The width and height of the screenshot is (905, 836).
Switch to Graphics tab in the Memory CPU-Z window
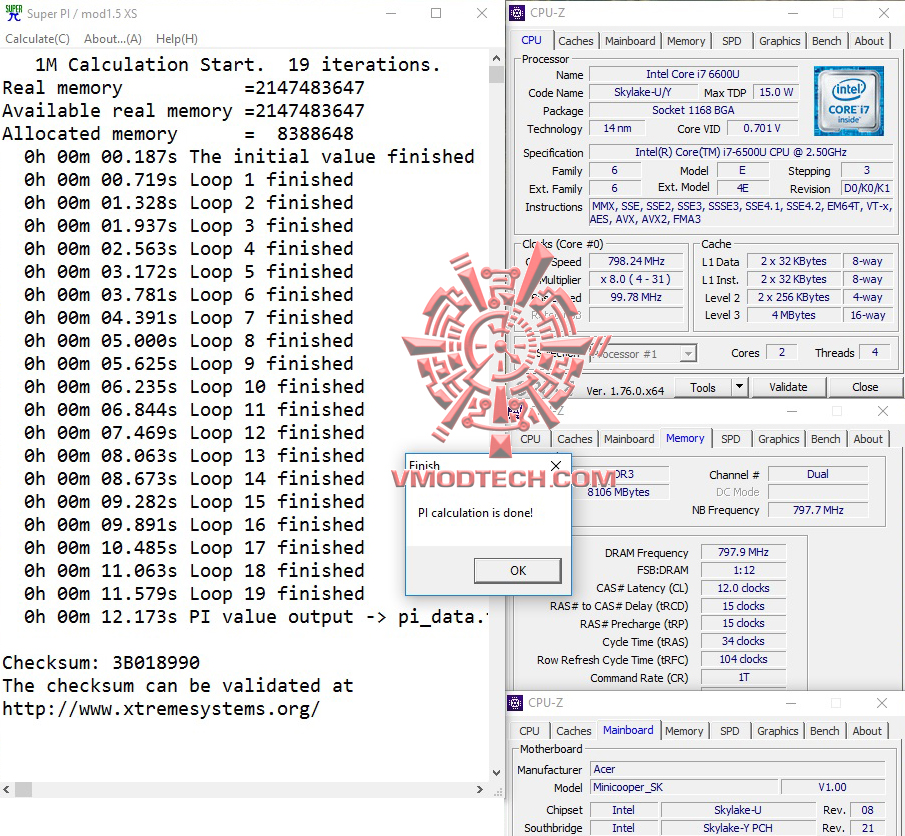(x=779, y=439)
